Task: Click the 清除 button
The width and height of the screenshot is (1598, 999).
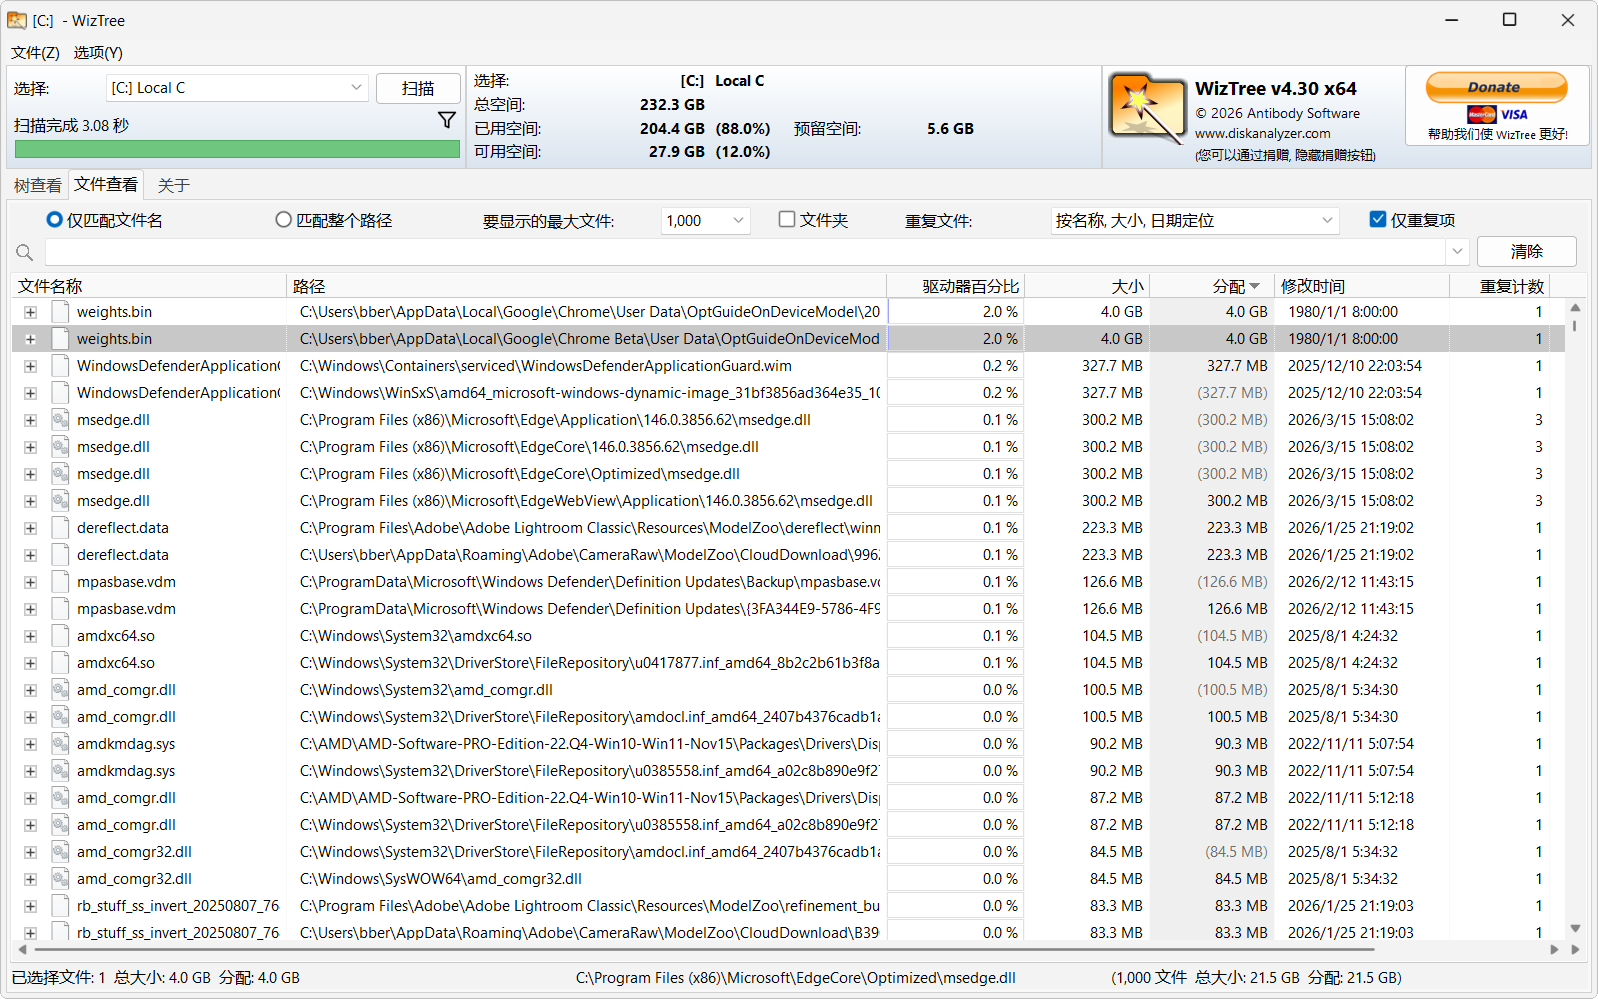Action: point(1527,252)
